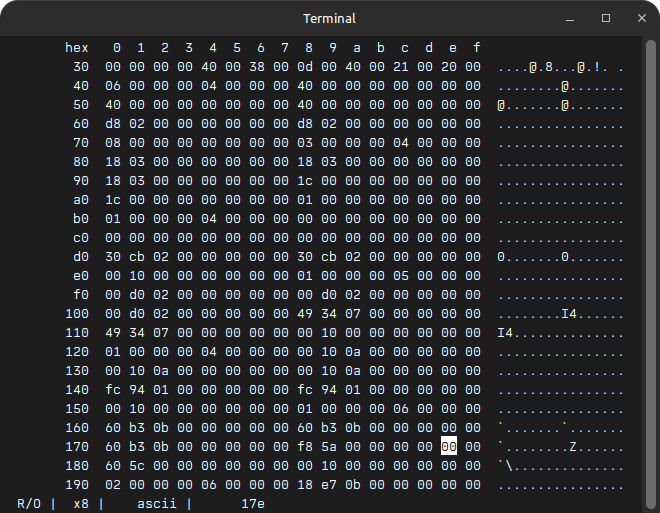
Task: Click the R/O read-only indicator in status bar
Action: click(x=29, y=504)
